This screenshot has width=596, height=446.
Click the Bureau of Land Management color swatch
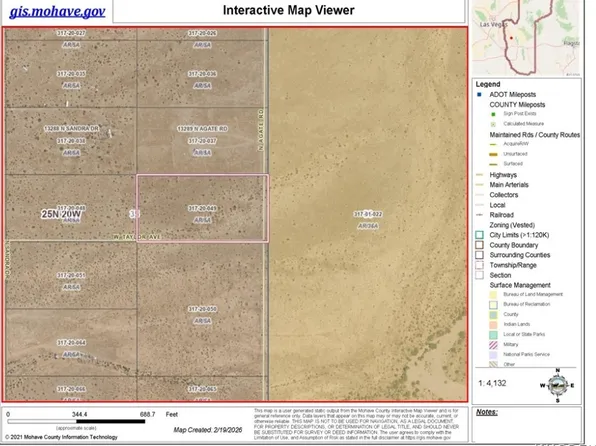coord(493,295)
